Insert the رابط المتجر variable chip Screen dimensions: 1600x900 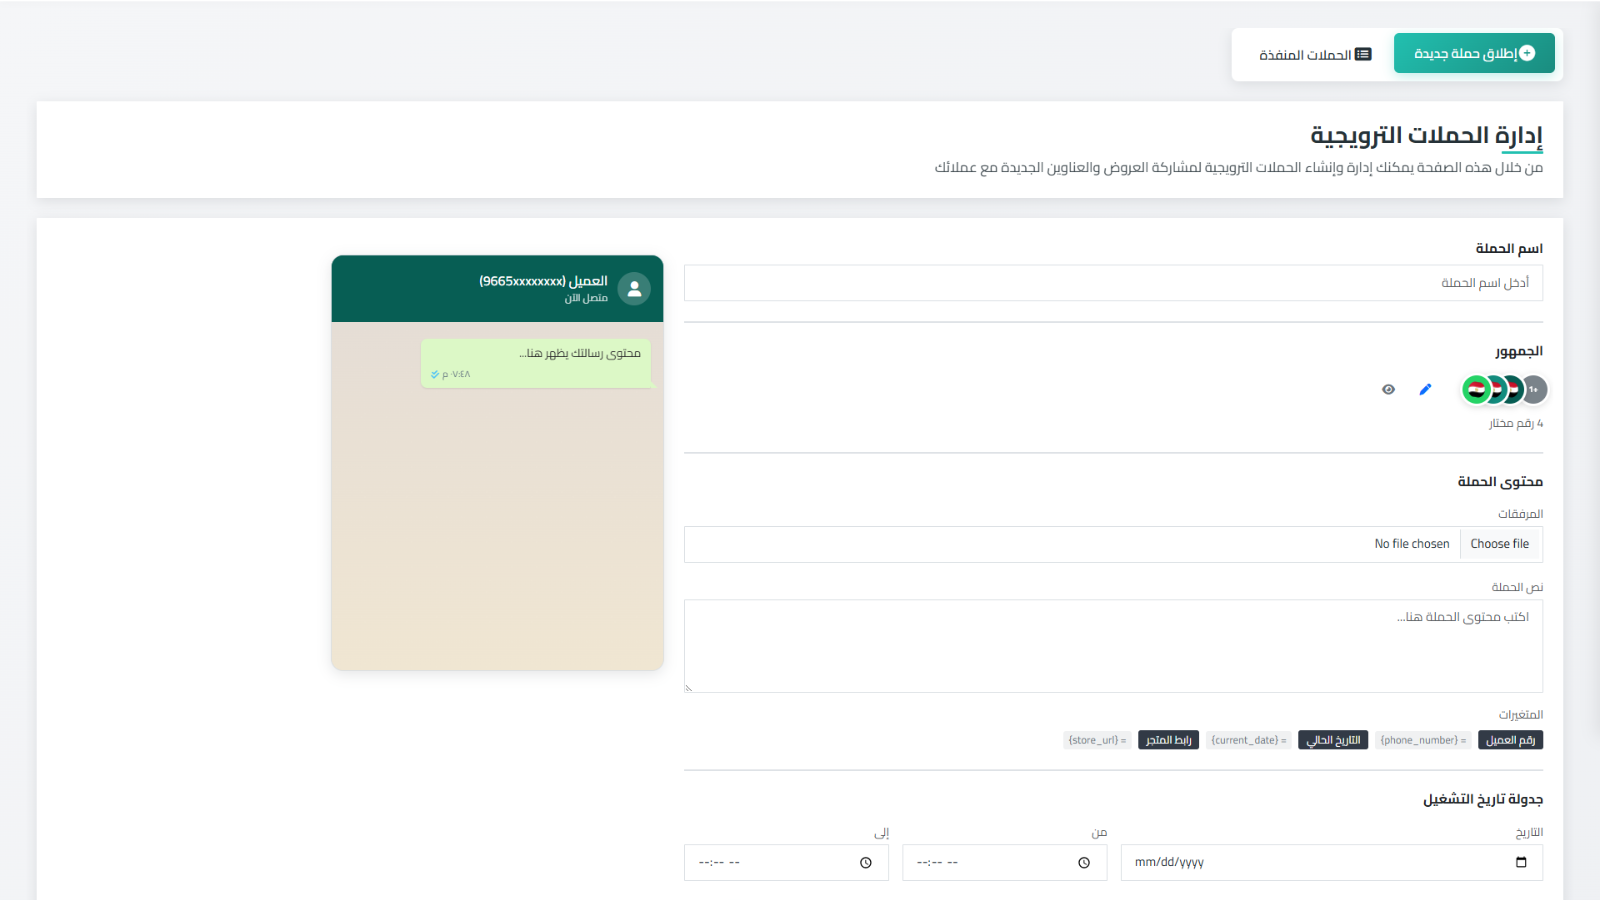click(1168, 740)
